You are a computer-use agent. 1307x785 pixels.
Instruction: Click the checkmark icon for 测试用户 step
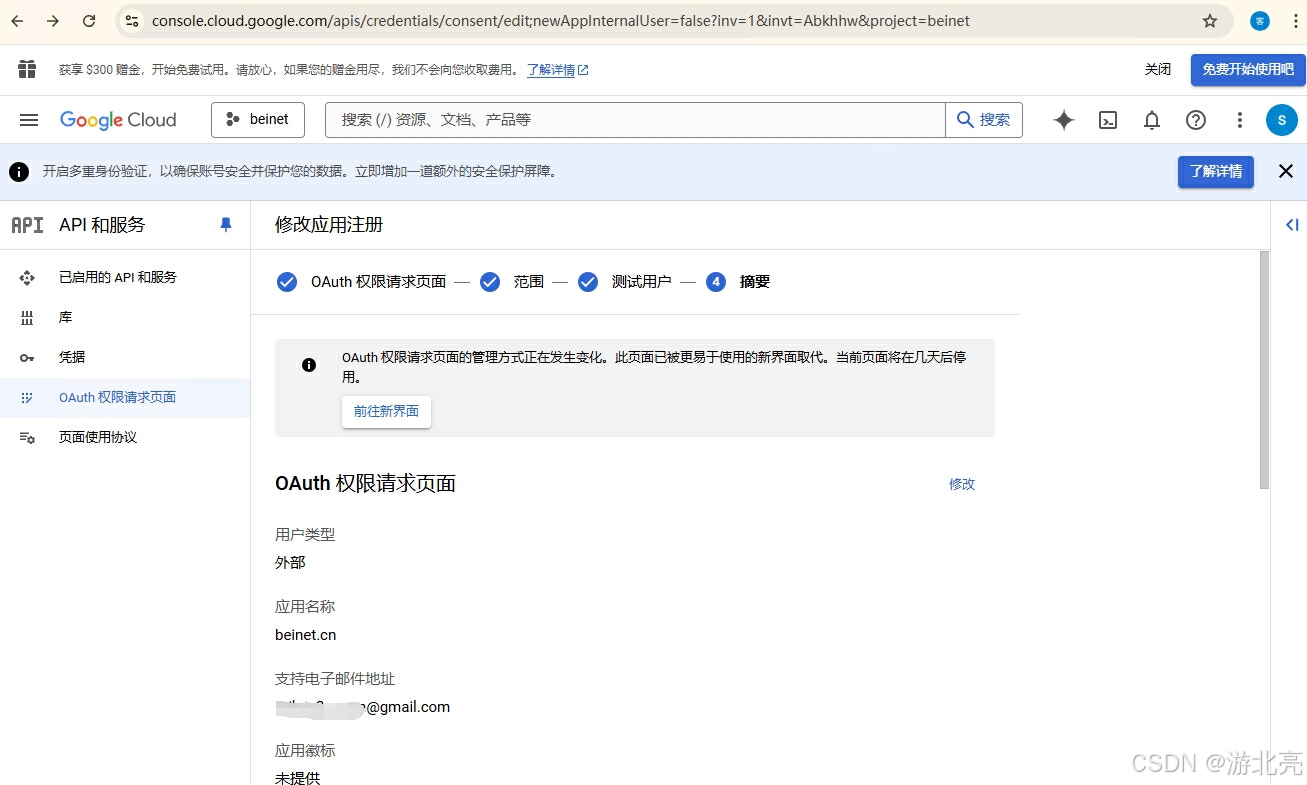[x=588, y=282]
